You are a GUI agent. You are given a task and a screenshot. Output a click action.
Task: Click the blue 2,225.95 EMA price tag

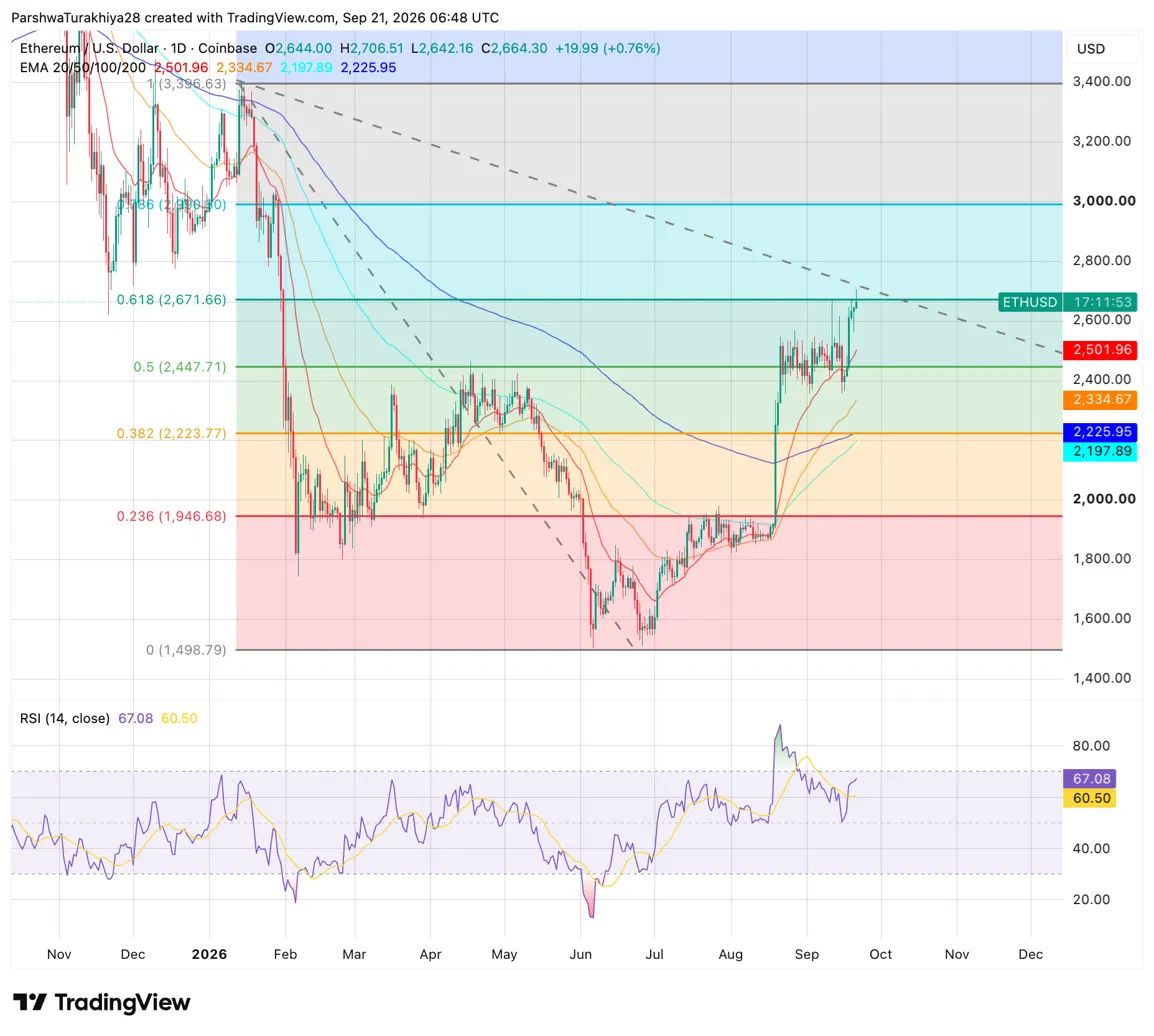[x=1101, y=432]
